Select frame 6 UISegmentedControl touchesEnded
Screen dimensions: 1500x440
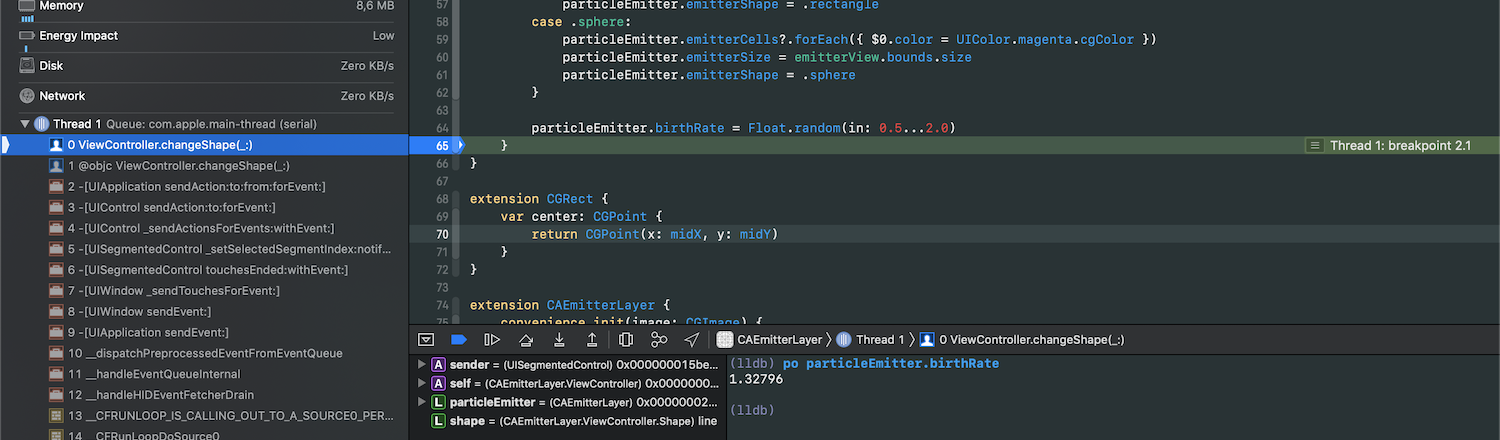click(204, 270)
